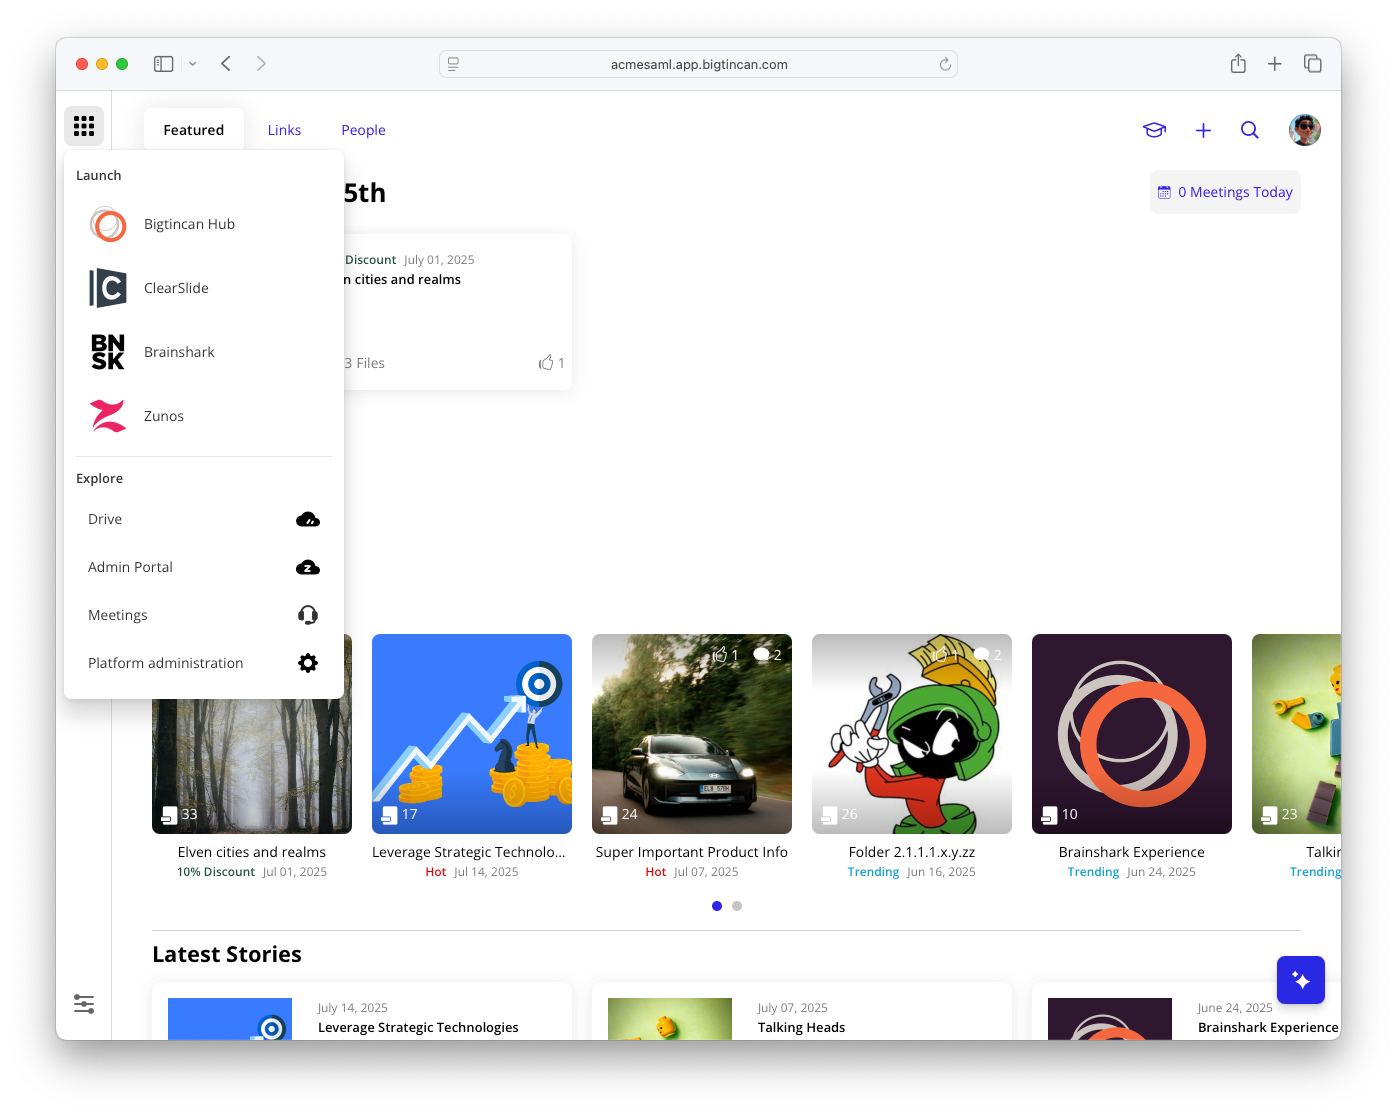Launch the Brainshark app
The width and height of the screenshot is (1397, 1114).
[x=179, y=352]
